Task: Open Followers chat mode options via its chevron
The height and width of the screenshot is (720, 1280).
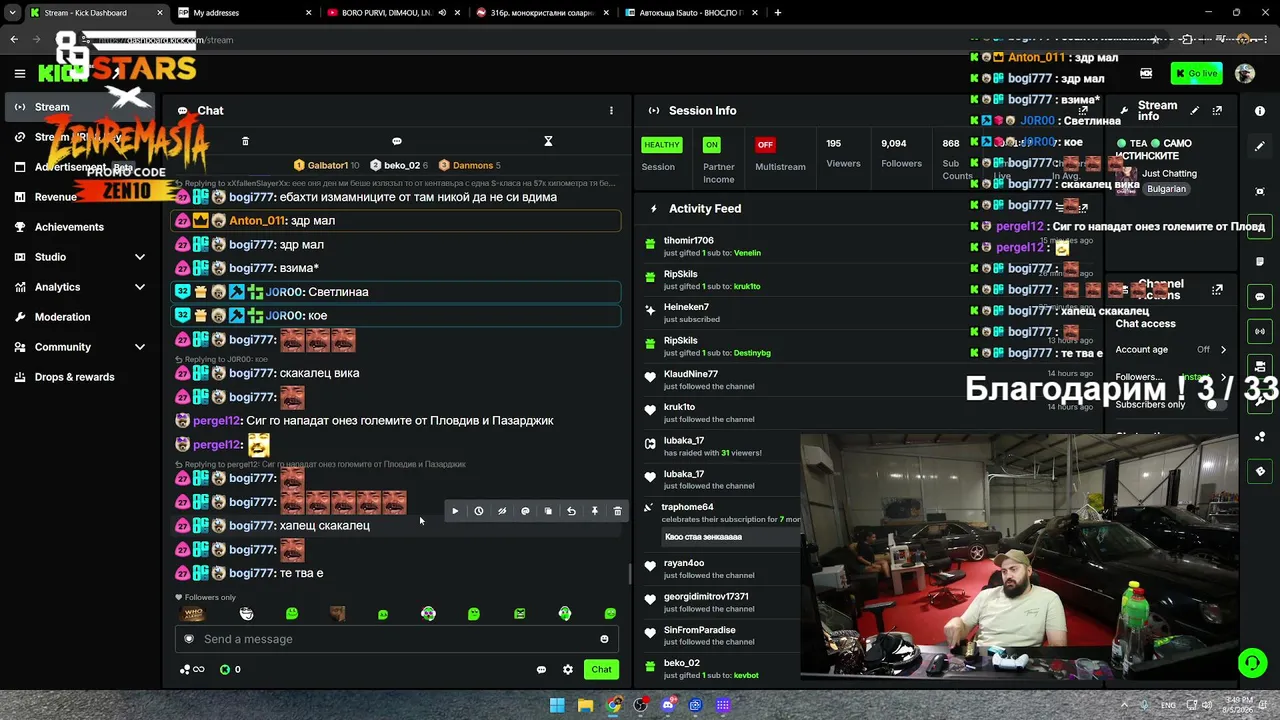Action: [x=1223, y=377]
